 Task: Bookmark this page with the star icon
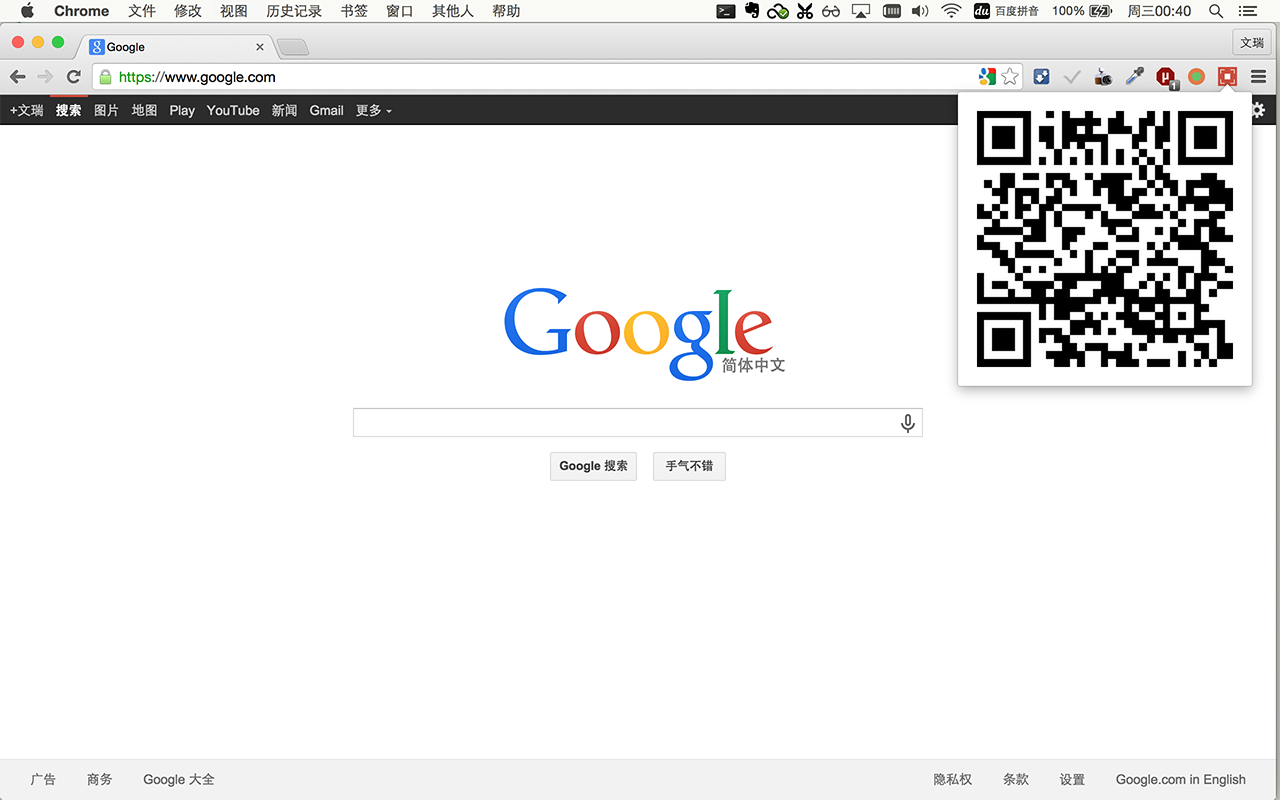pos(1010,76)
